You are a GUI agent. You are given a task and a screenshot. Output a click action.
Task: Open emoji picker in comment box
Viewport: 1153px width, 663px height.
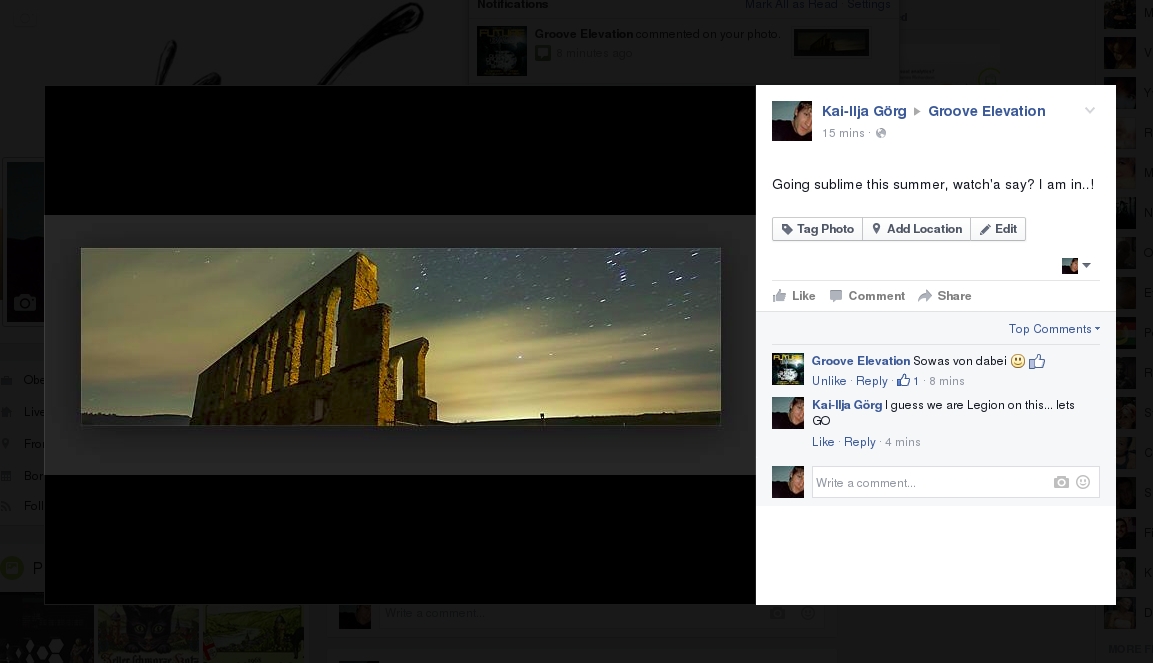[1083, 482]
